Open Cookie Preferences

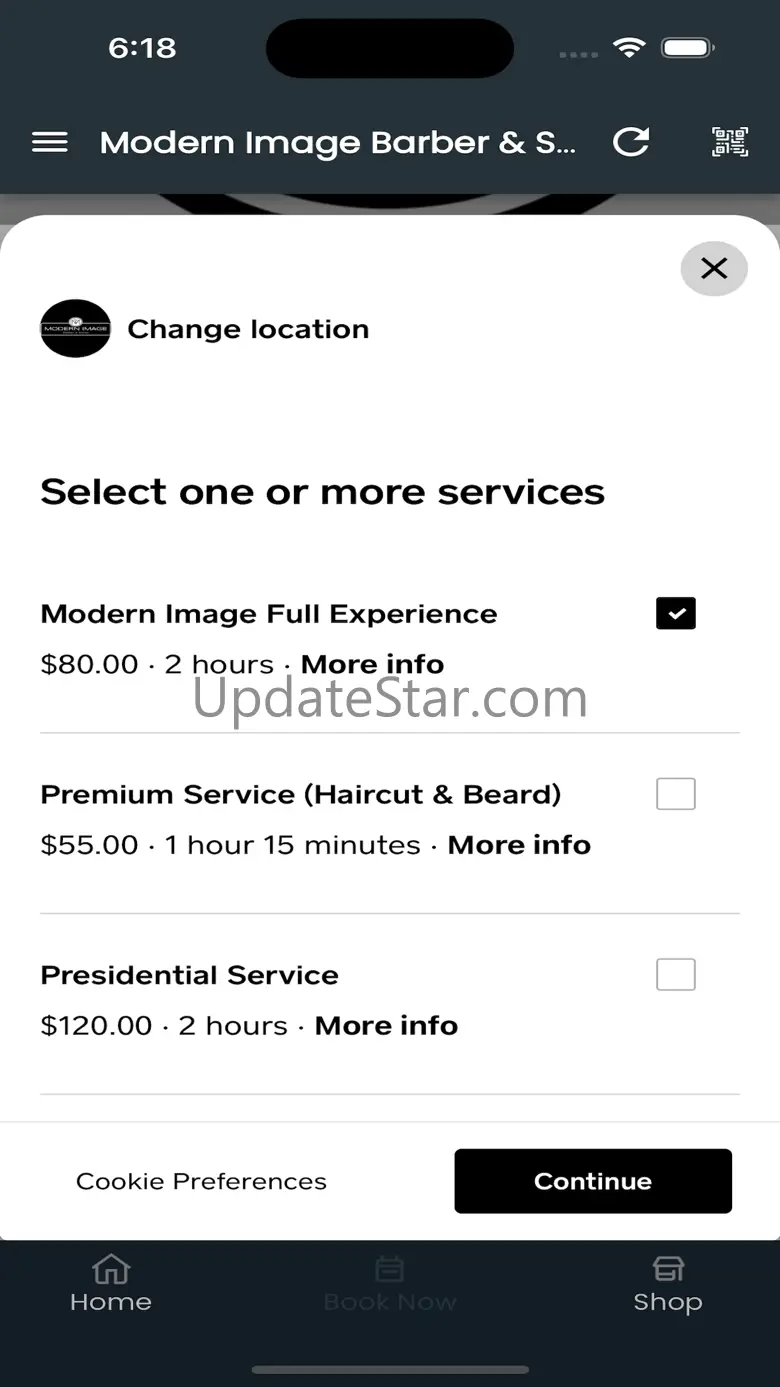pyautogui.click(x=201, y=1181)
